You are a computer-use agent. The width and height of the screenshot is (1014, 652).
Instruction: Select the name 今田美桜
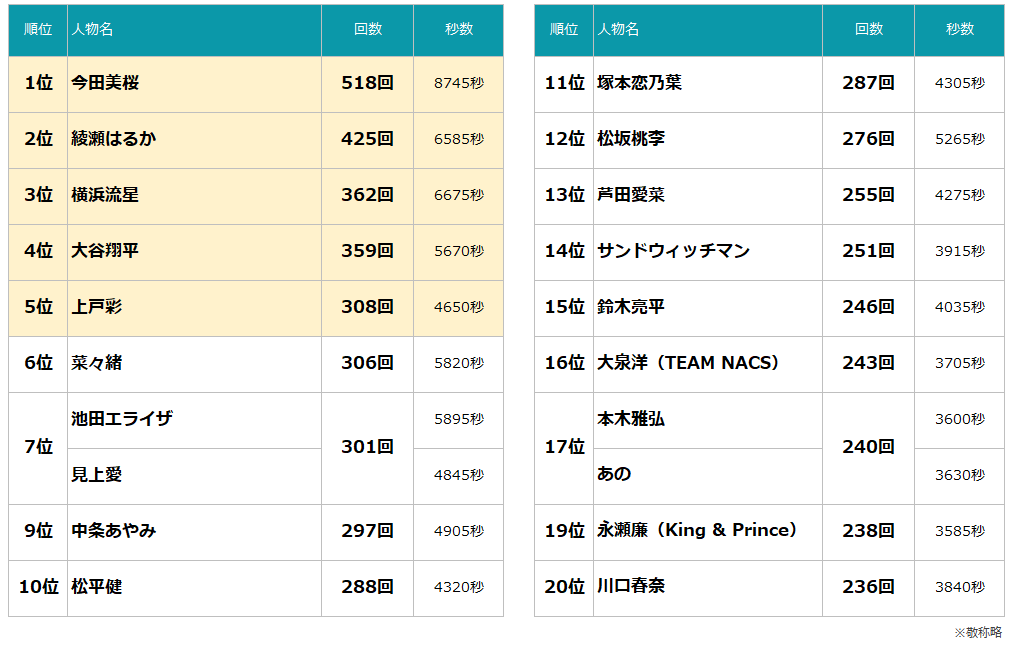coord(105,84)
